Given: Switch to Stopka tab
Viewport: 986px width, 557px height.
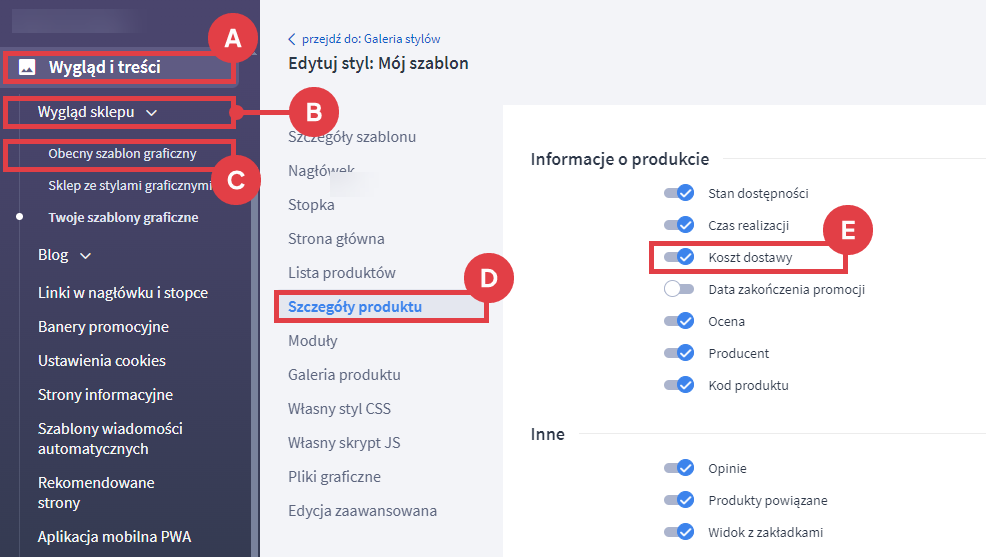Looking at the screenshot, I should 311,205.
